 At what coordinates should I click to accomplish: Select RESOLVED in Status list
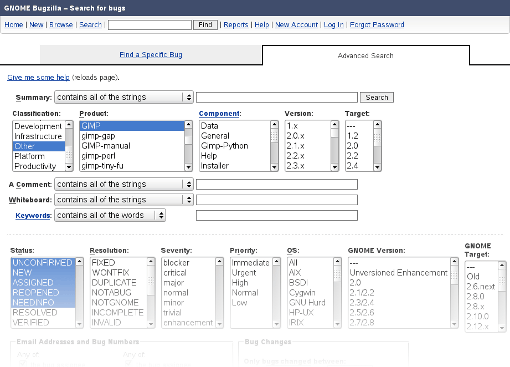click(43, 313)
